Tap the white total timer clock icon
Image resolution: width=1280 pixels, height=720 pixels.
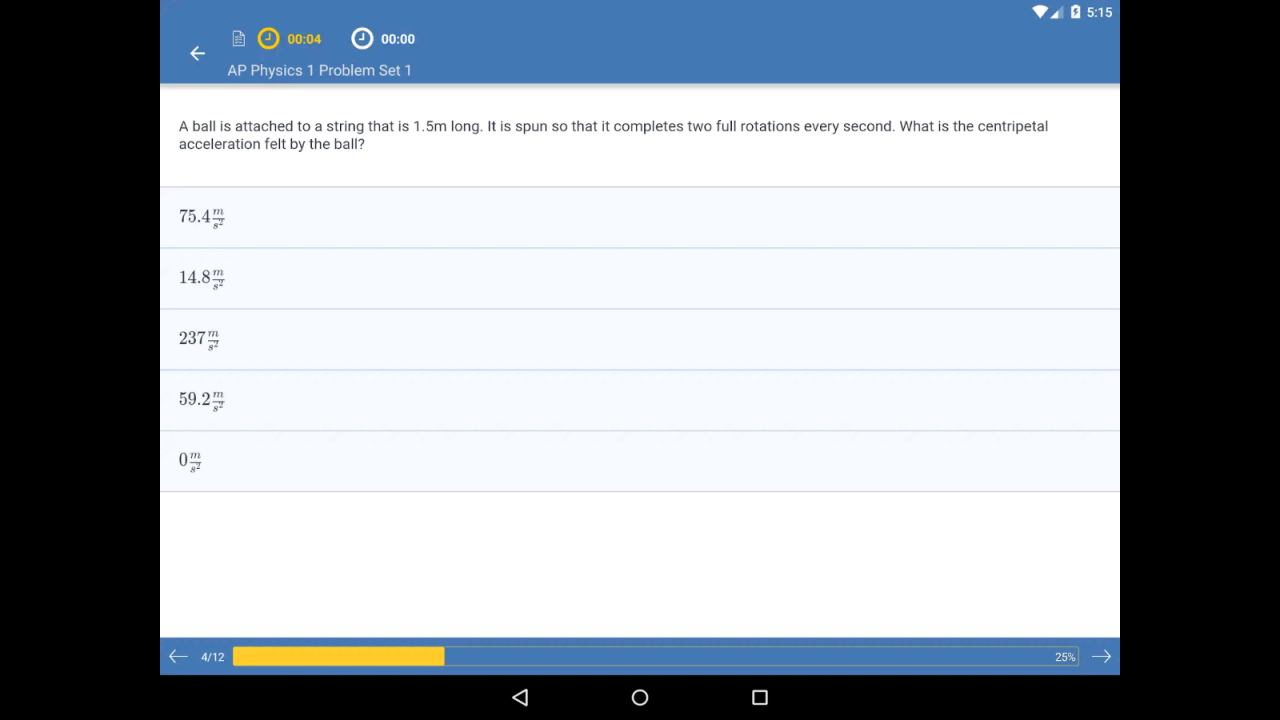(362, 39)
